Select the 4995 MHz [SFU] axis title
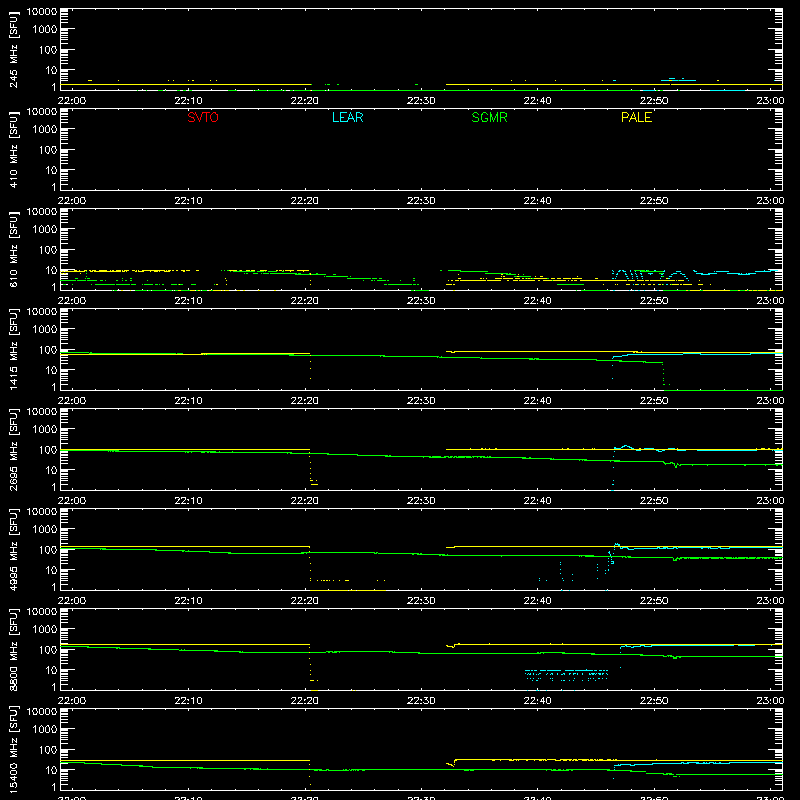This screenshot has width=800, height=800. coord(14,549)
